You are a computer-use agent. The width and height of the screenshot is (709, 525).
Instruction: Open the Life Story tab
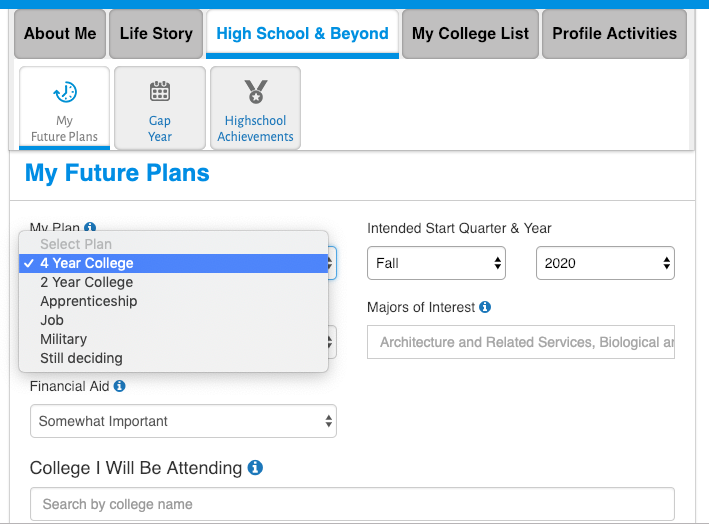pyautogui.click(x=156, y=34)
